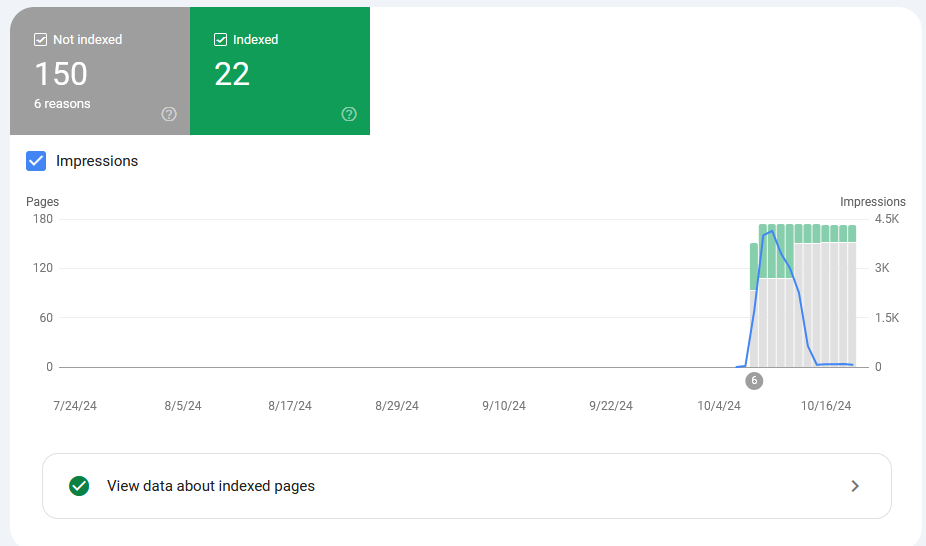Open help icon on Not indexed card
Image resolution: width=926 pixels, height=546 pixels.
pyautogui.click(x=169, y=114)
